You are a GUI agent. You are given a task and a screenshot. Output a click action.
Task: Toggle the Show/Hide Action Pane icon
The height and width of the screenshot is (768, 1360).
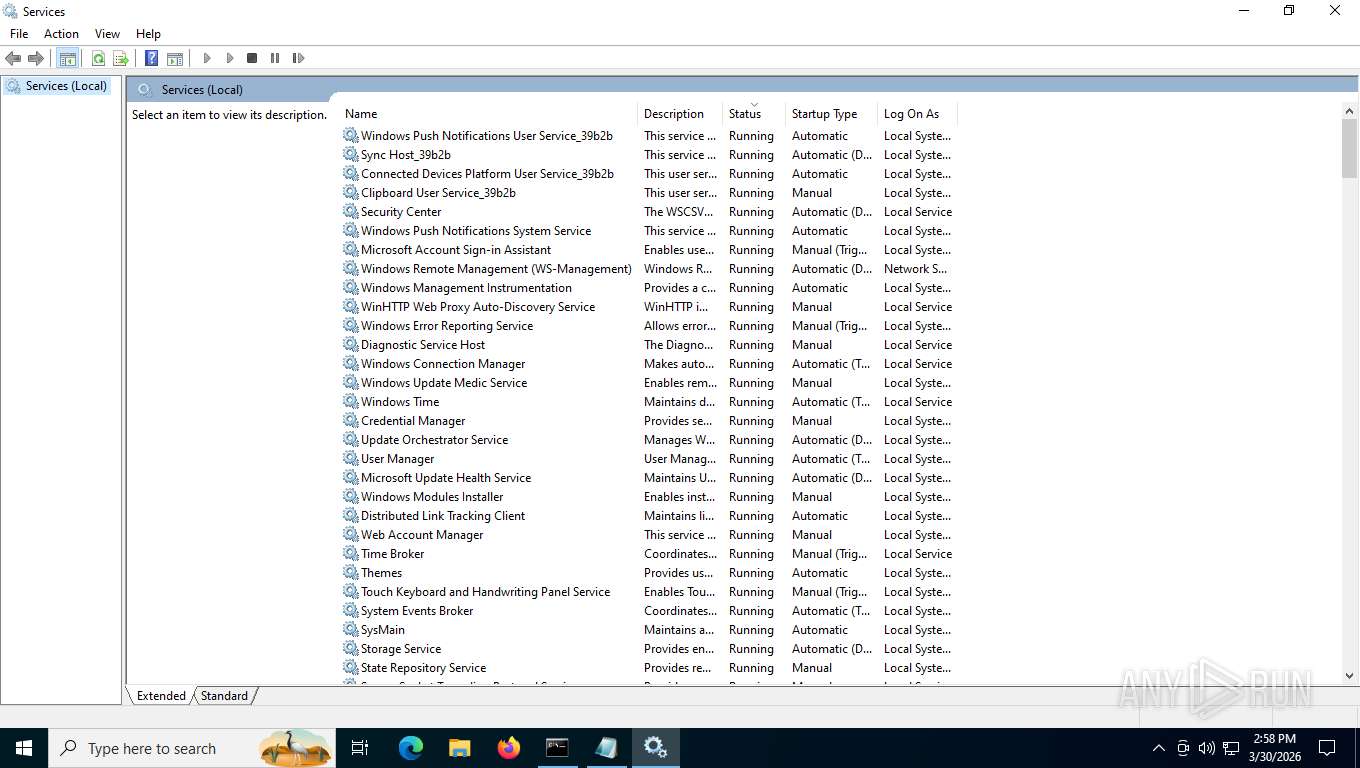[175, 58]
